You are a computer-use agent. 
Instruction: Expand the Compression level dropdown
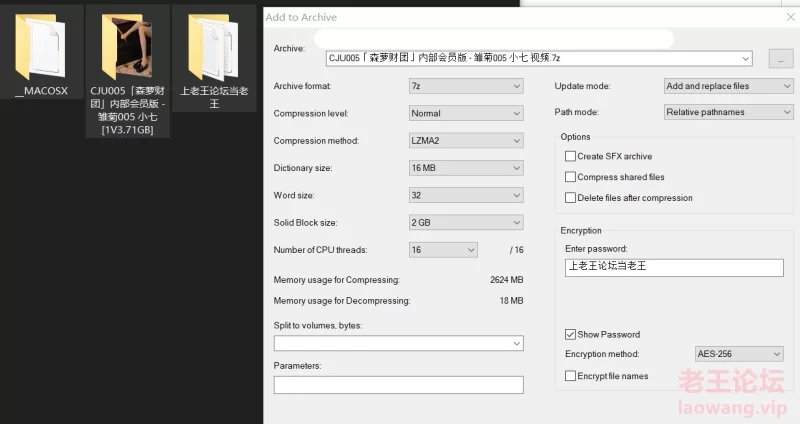click(x=466, y=113)
